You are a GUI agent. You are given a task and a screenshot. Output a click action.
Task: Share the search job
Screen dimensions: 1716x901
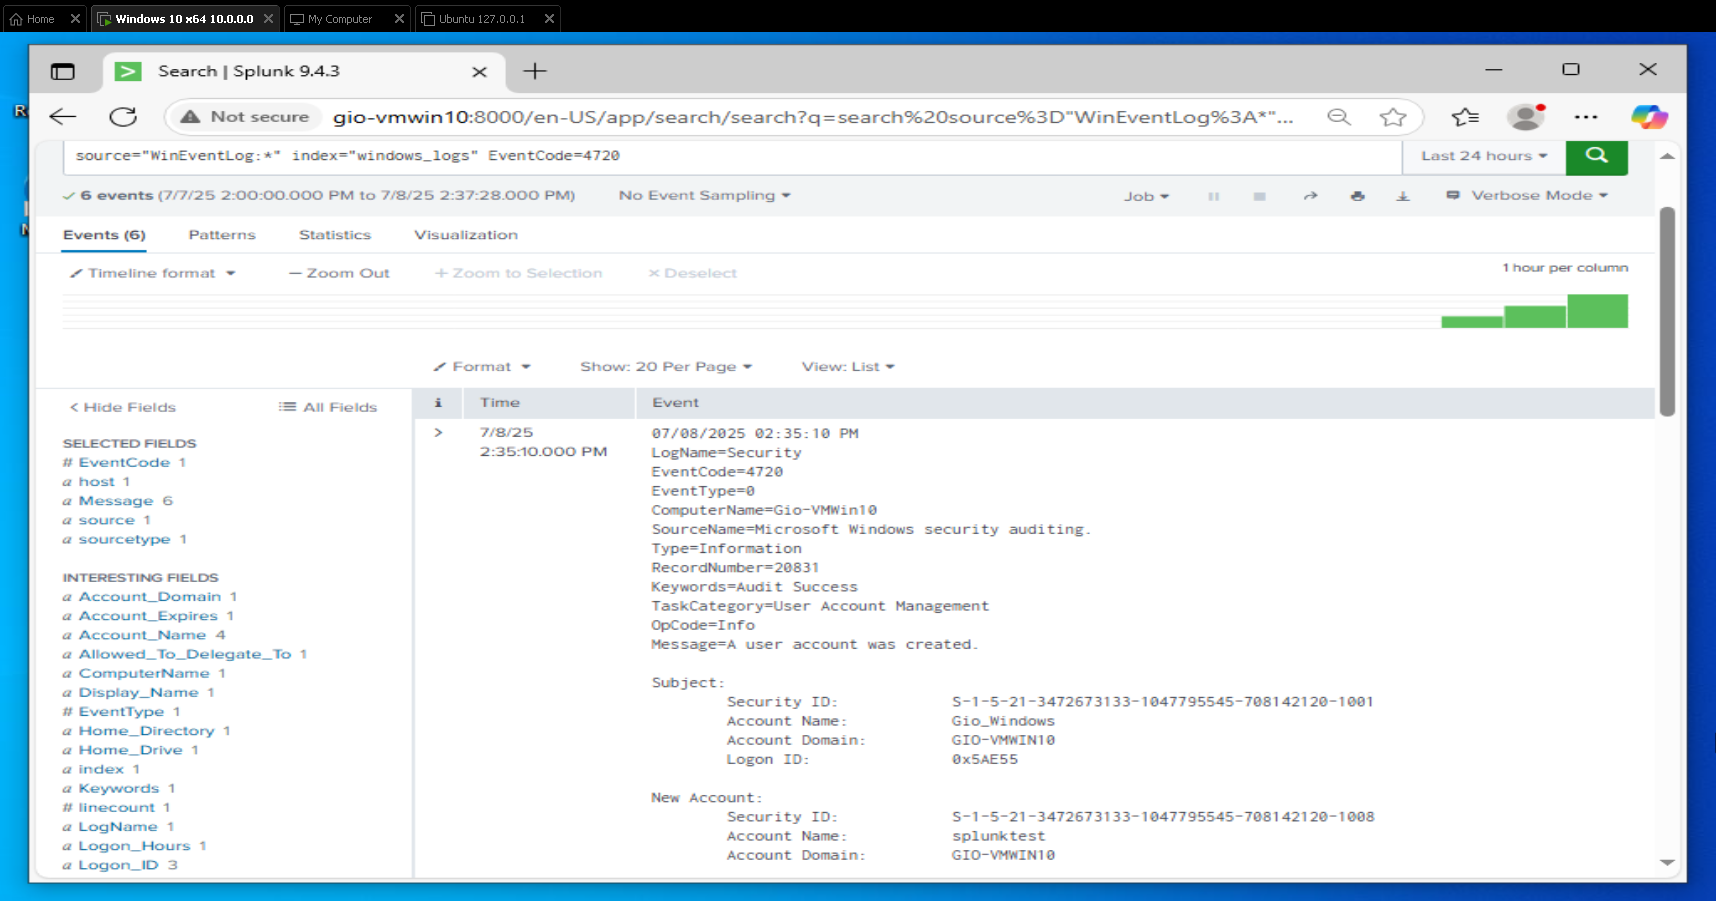pyautogui.click(x=1310, y=196)
